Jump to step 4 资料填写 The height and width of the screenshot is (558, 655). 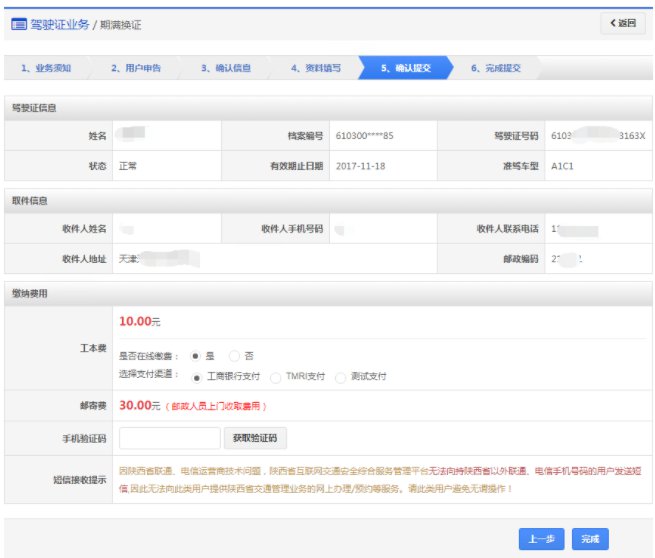[315, 69]
